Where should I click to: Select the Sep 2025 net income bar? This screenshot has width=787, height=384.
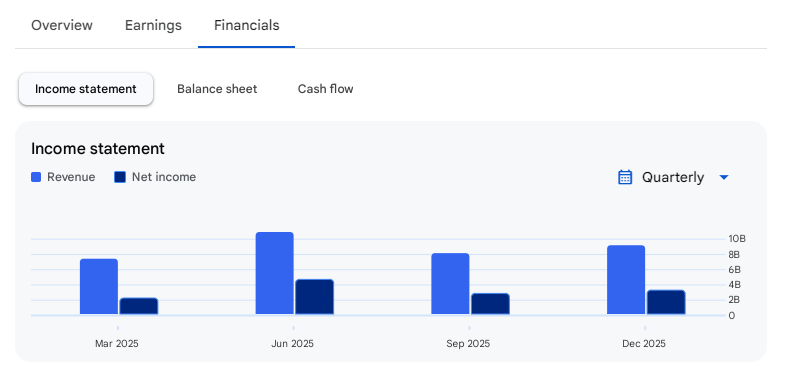coord(490,304)
